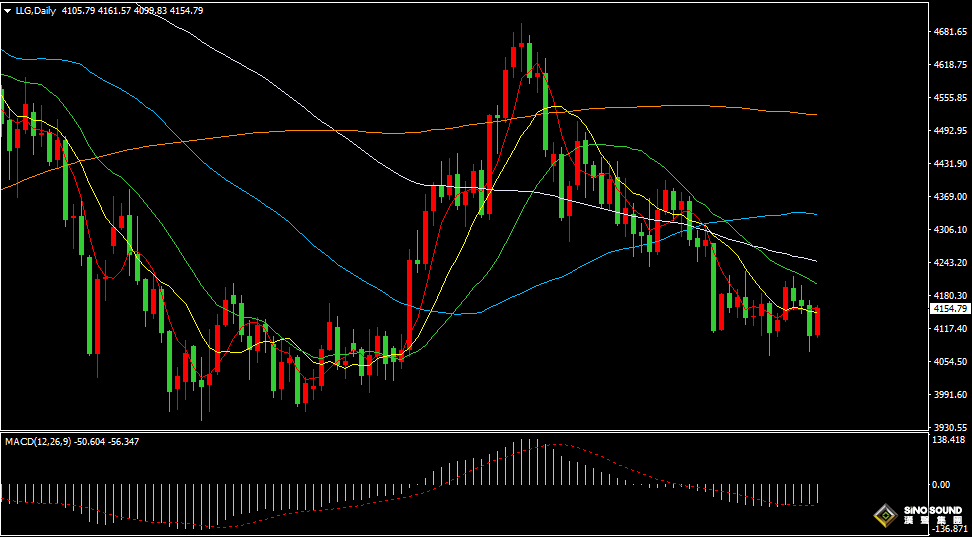The width and height of the screenshot is (972, 537).
Task: Click the 4243.20 price axis label
Action: [x=953, y=262]
